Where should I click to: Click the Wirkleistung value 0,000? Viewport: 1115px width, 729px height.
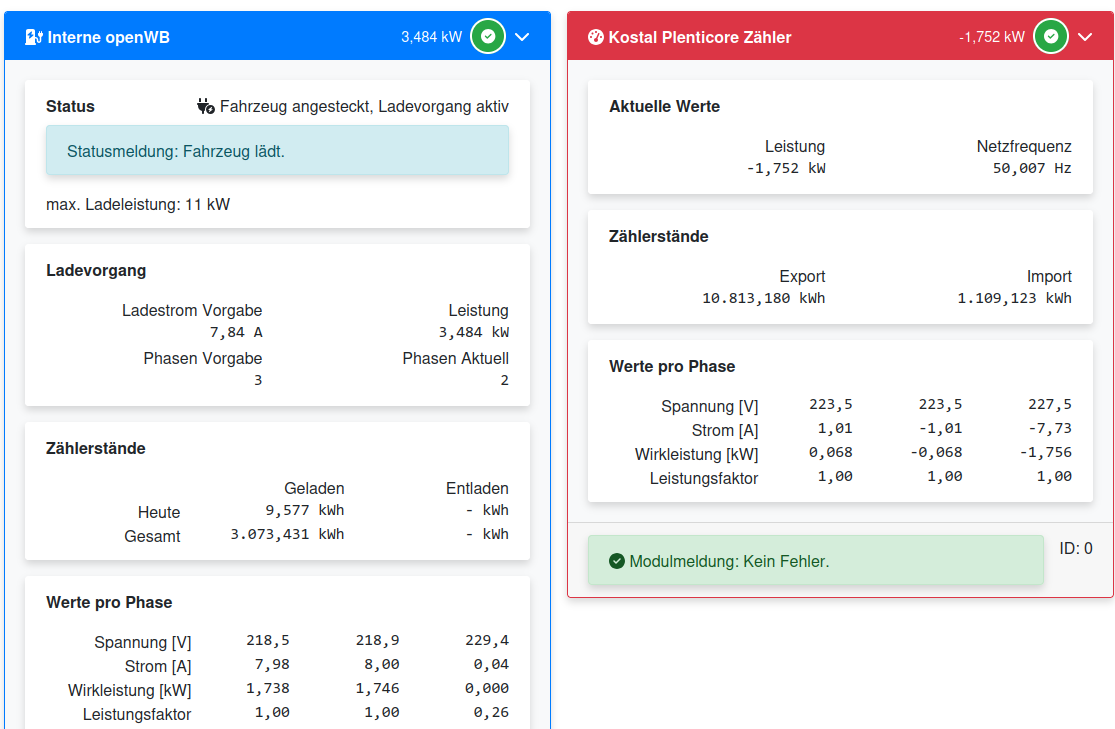pyautogui.click(x=487, y=688)
